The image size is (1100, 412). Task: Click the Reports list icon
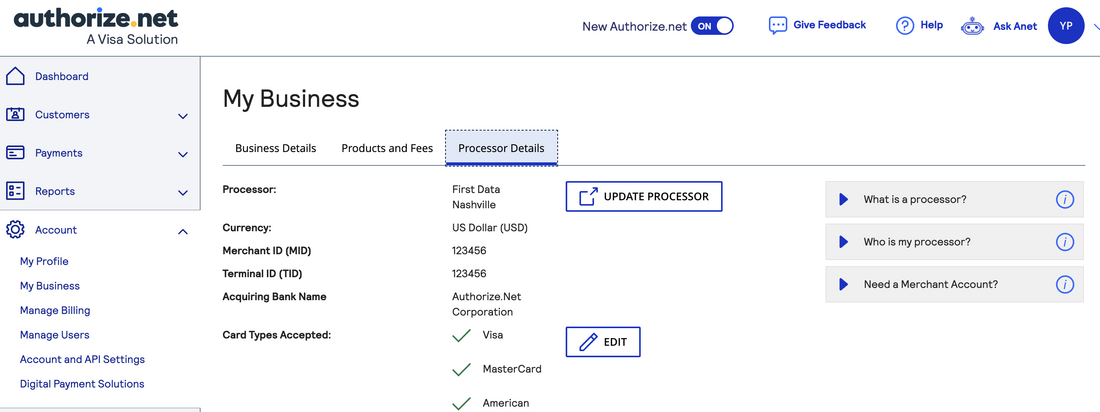click(x=15, y=191)
